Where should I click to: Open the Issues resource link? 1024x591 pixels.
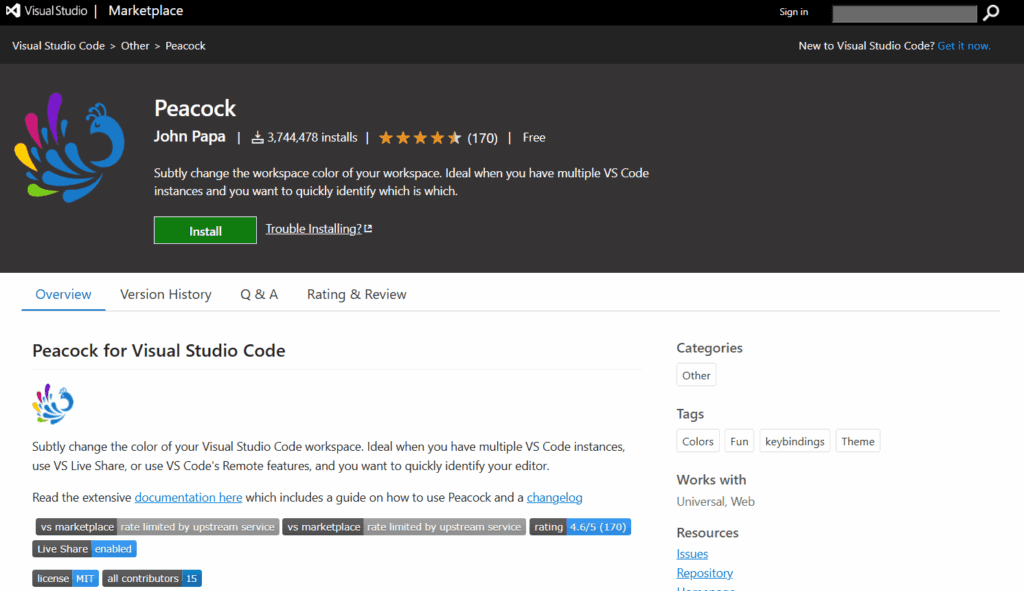tap(692, 554)
